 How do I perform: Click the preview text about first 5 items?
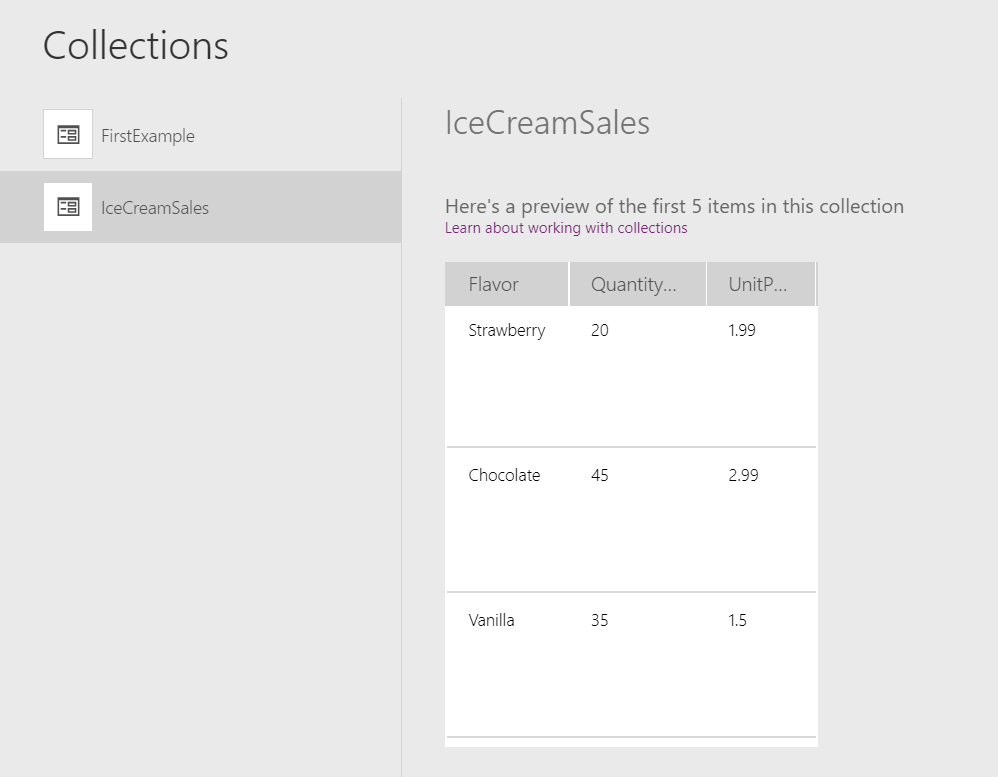tap(674, 206)
